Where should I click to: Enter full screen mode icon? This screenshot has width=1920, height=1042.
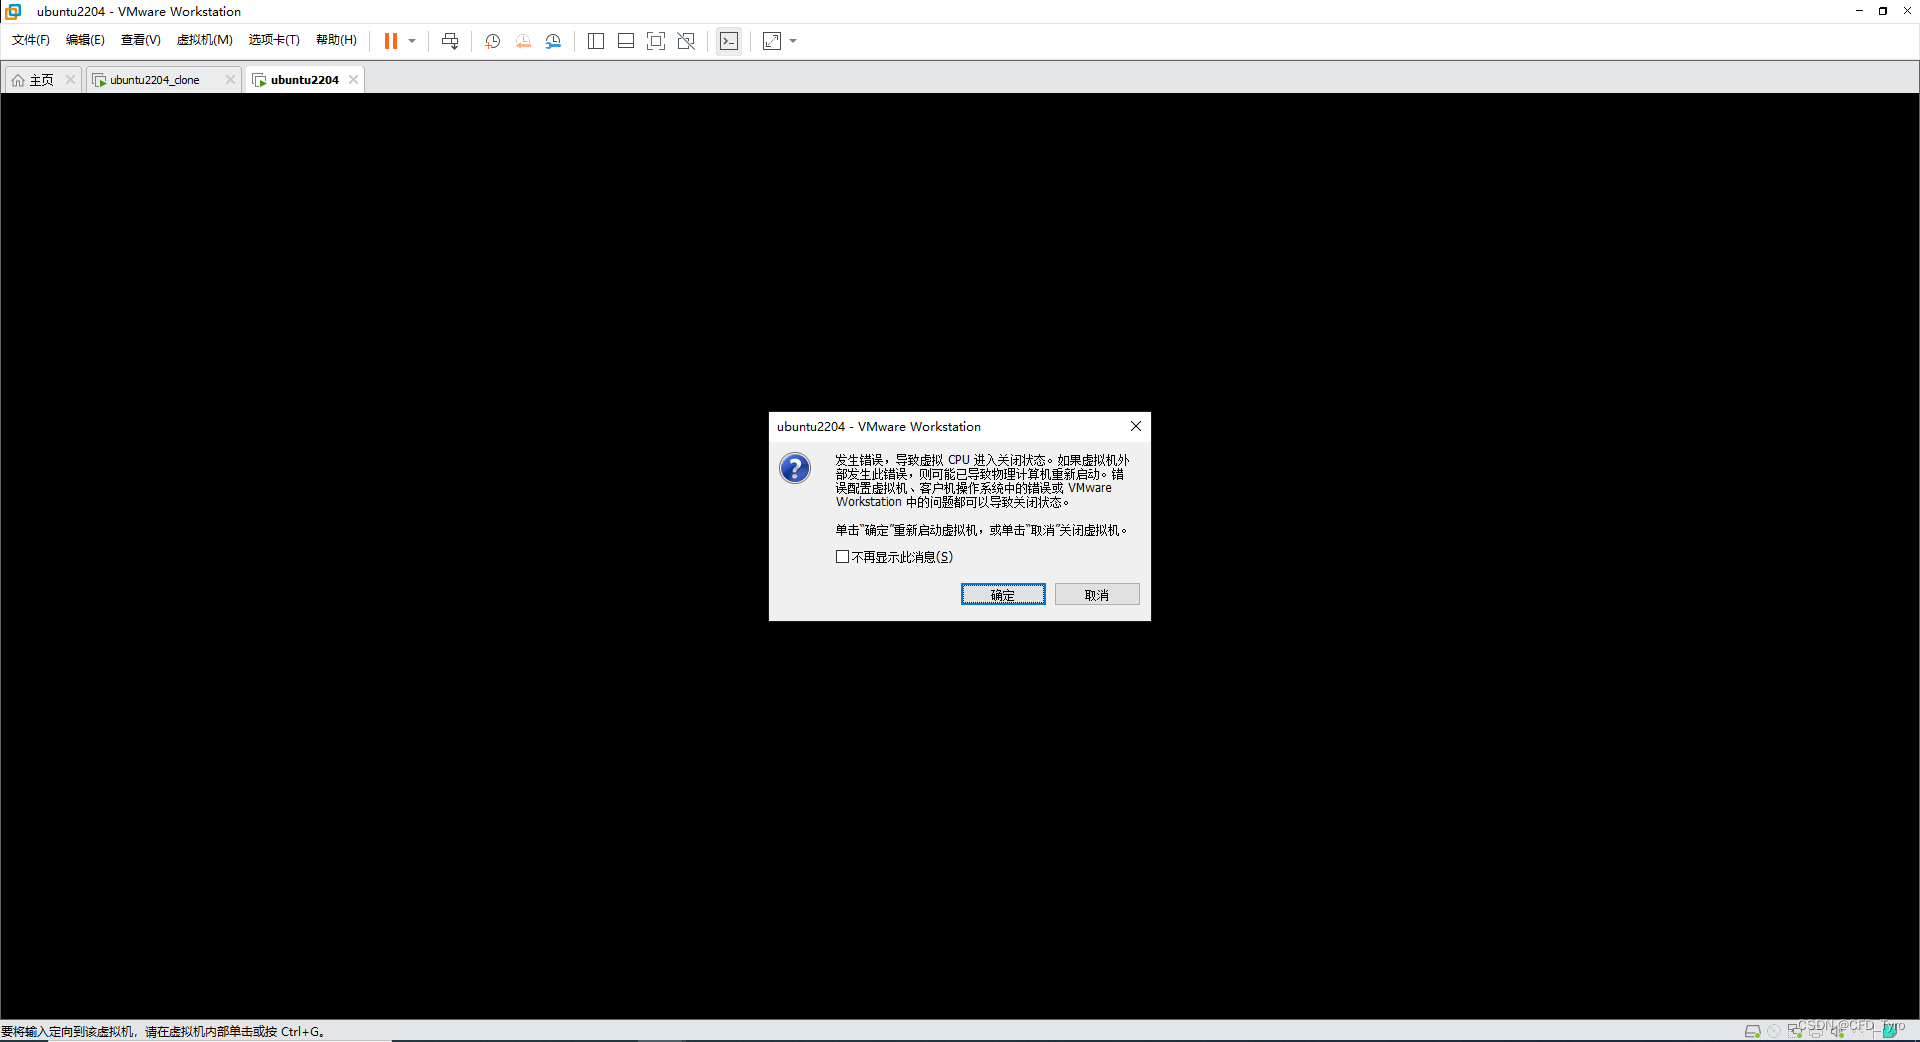(656, 41)
